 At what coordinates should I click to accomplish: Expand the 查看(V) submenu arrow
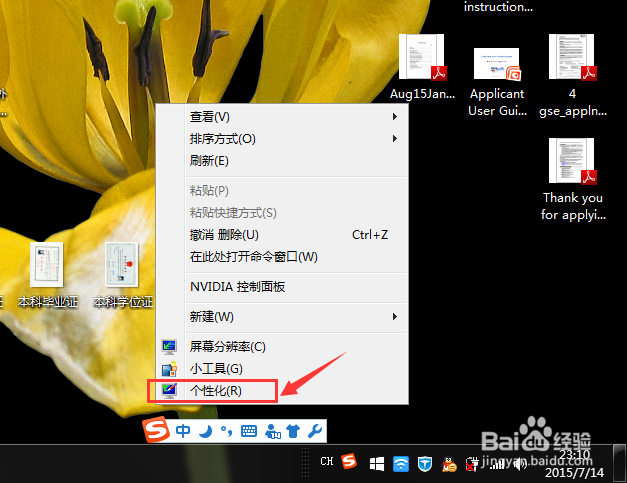coord(395,117)
